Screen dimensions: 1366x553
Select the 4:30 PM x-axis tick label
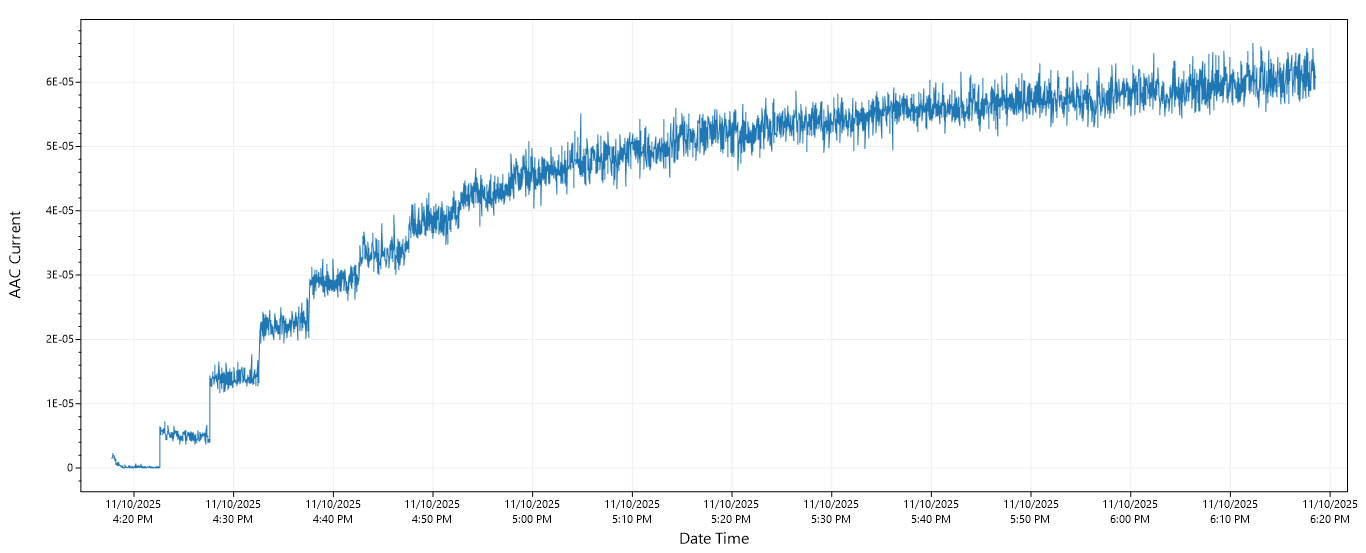tap(233, 512)
